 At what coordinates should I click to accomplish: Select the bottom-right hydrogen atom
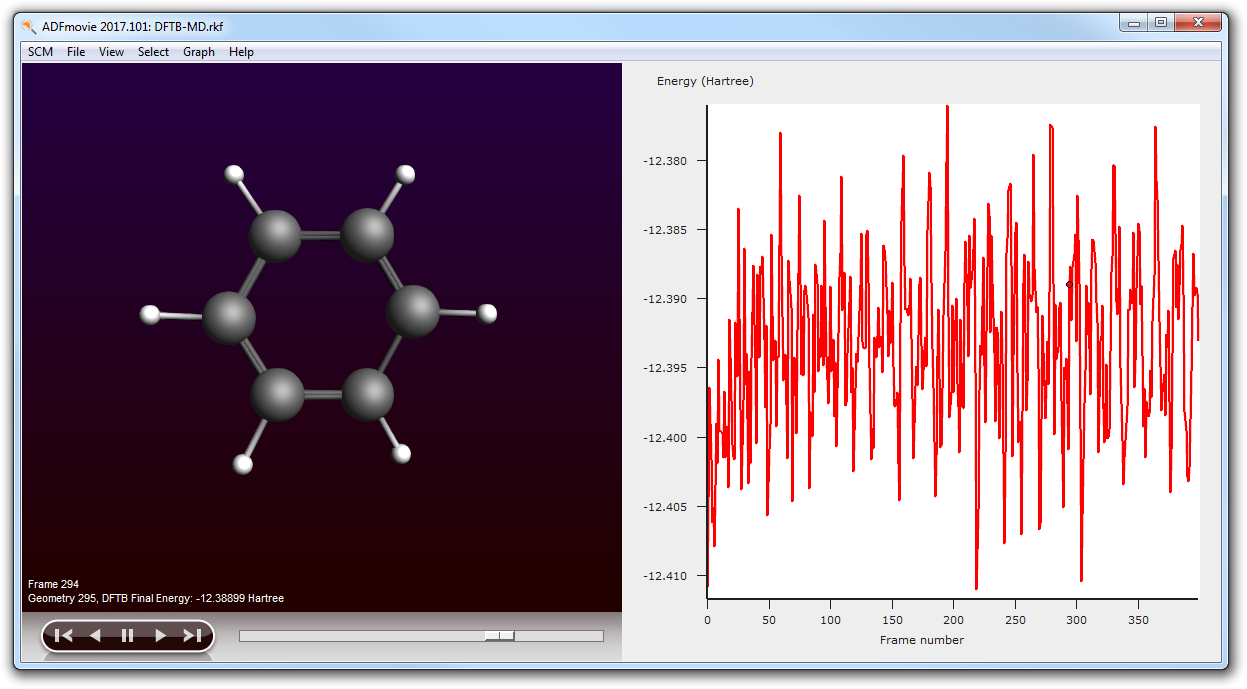pyautogui.click(x=402, y=454)
